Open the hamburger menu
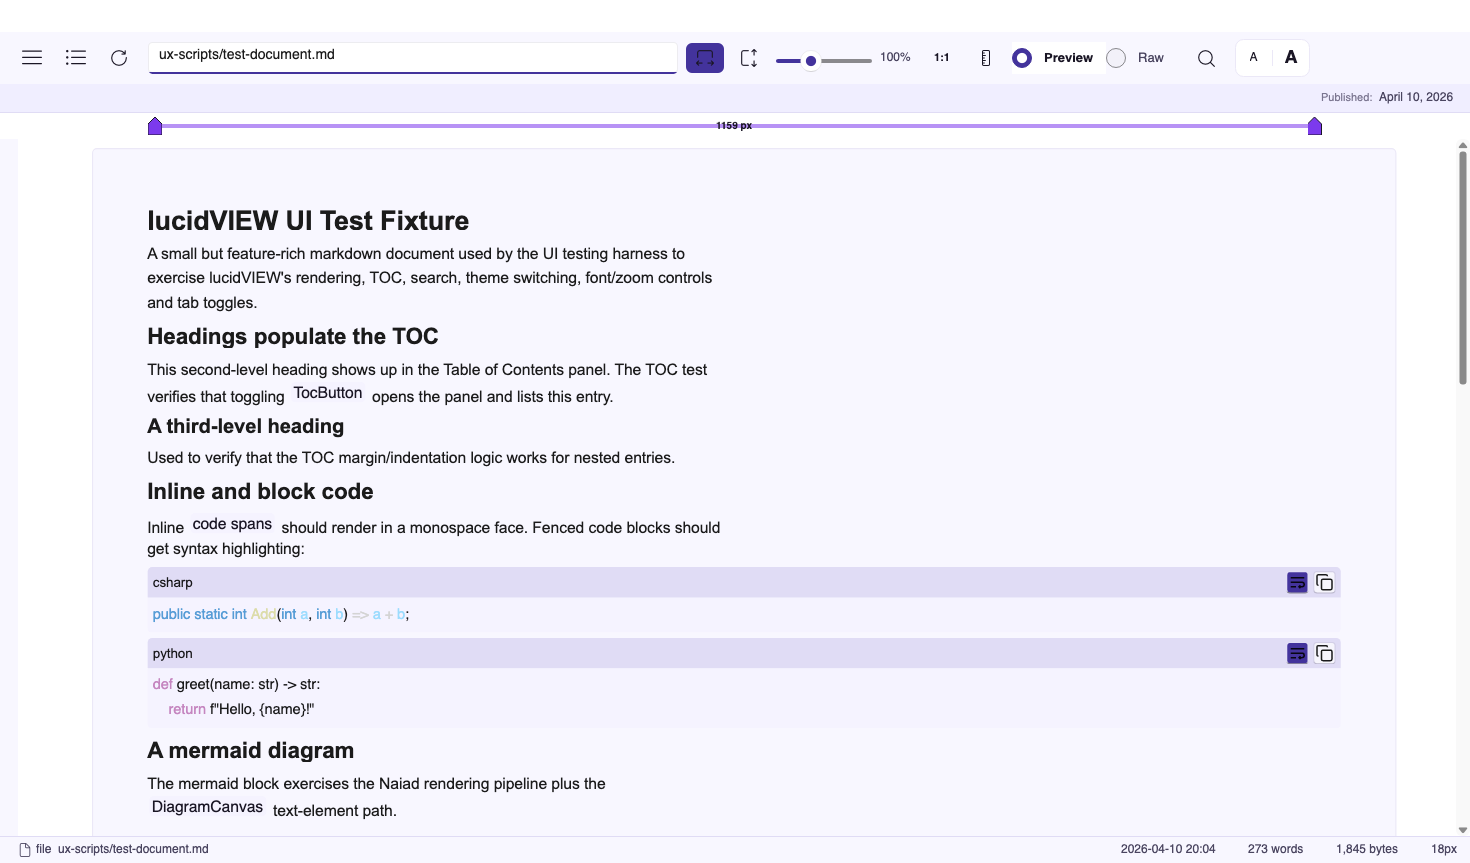1470x863 pixels. [32, 58]
